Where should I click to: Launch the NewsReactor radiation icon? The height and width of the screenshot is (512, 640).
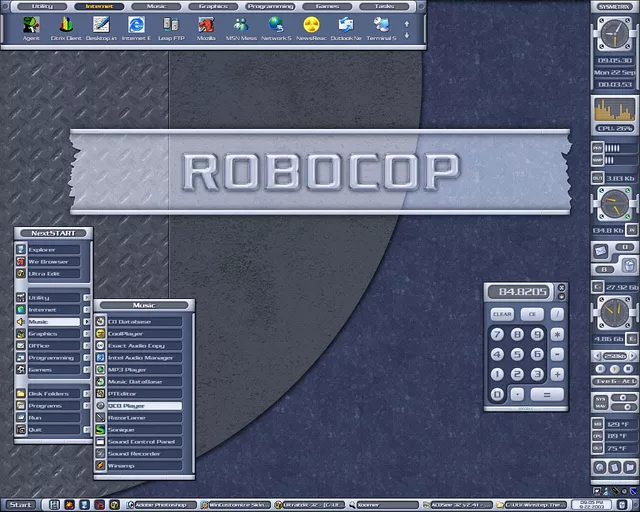tap(311, 25)
